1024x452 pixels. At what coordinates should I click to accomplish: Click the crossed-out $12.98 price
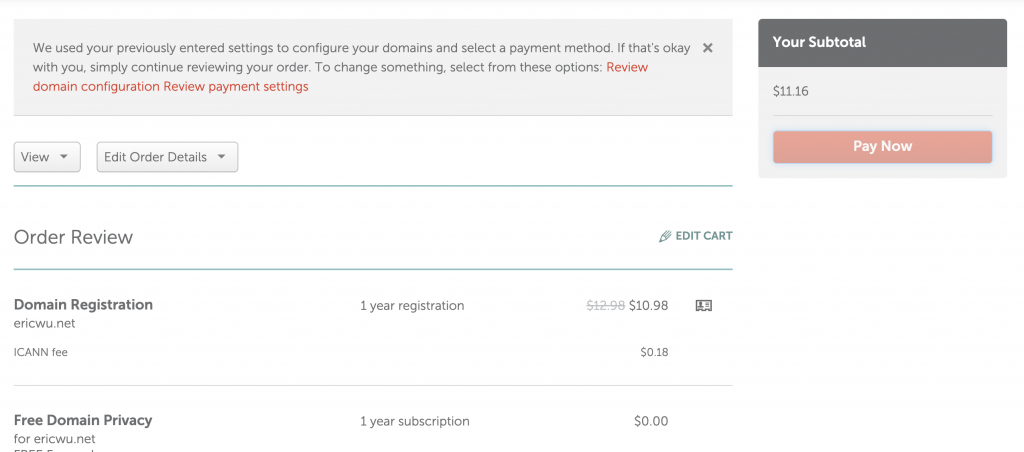(x=605, y=306)
